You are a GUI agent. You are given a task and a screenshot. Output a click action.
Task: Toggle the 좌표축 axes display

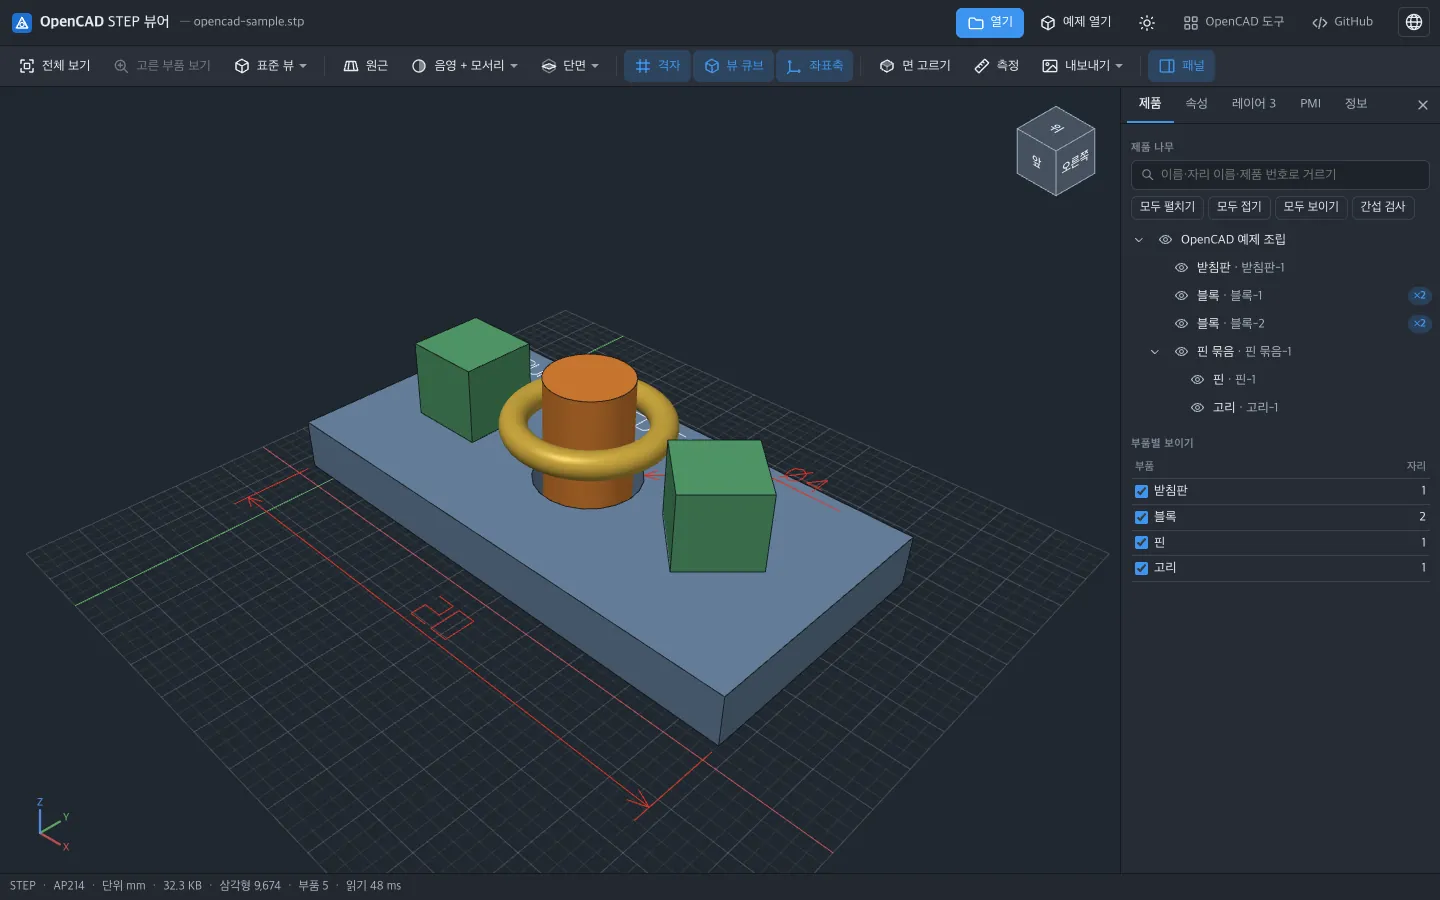click(x=814, y=66)
